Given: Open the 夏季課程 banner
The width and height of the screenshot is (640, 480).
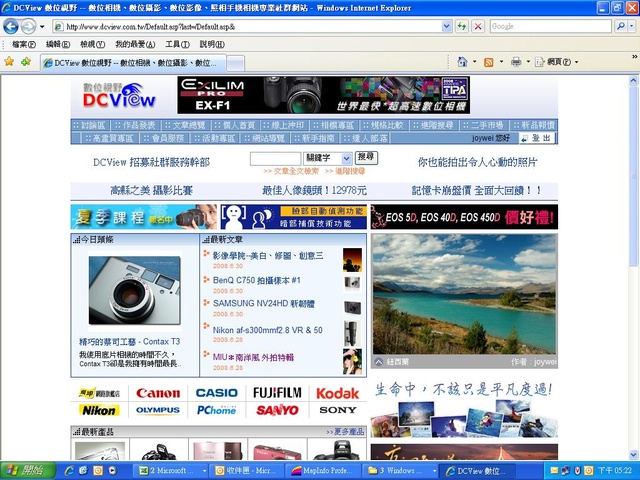Looking at the screenshot, I should click(x=144, y=217).
